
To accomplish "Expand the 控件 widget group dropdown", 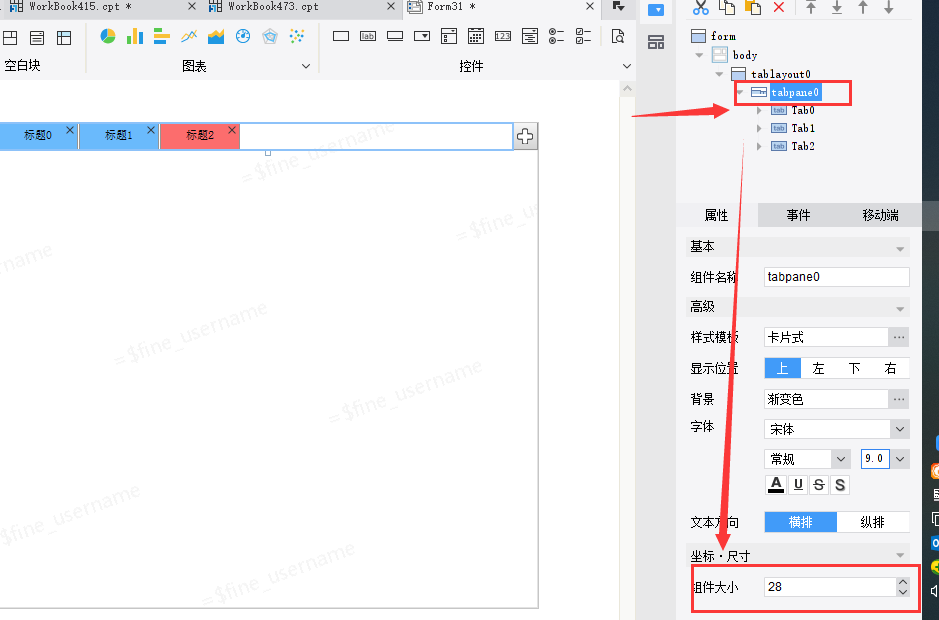I will tap(626, 66).
